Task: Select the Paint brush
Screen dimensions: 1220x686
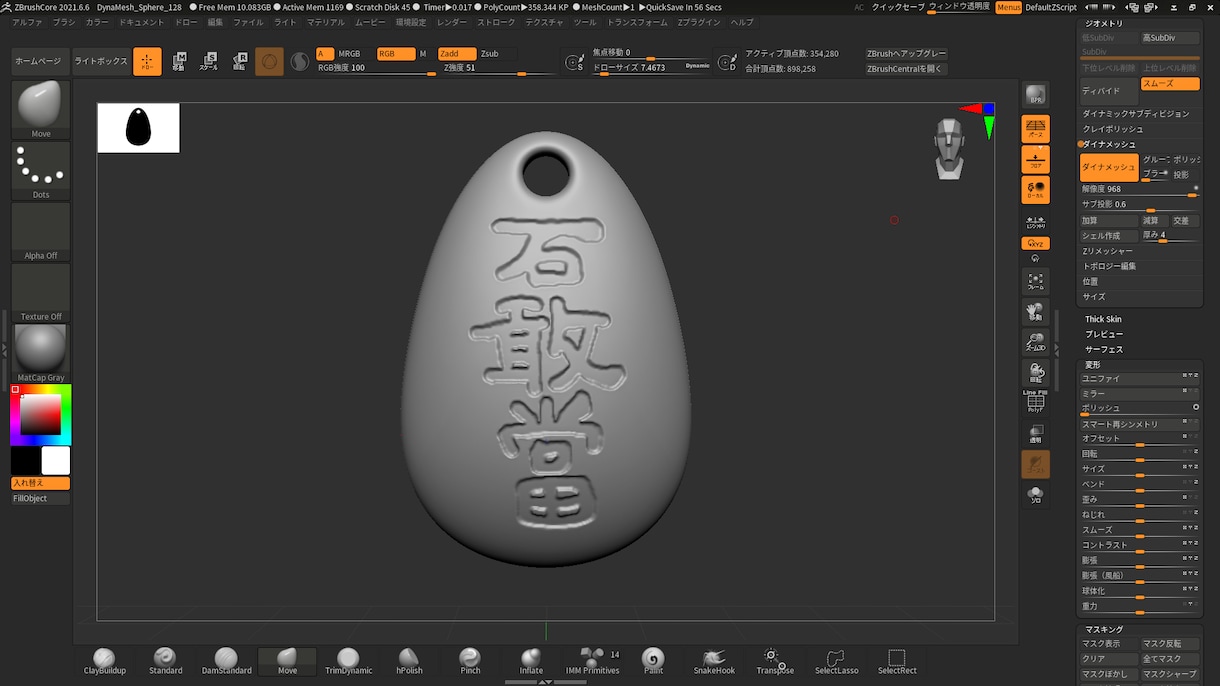Action: 653,661
